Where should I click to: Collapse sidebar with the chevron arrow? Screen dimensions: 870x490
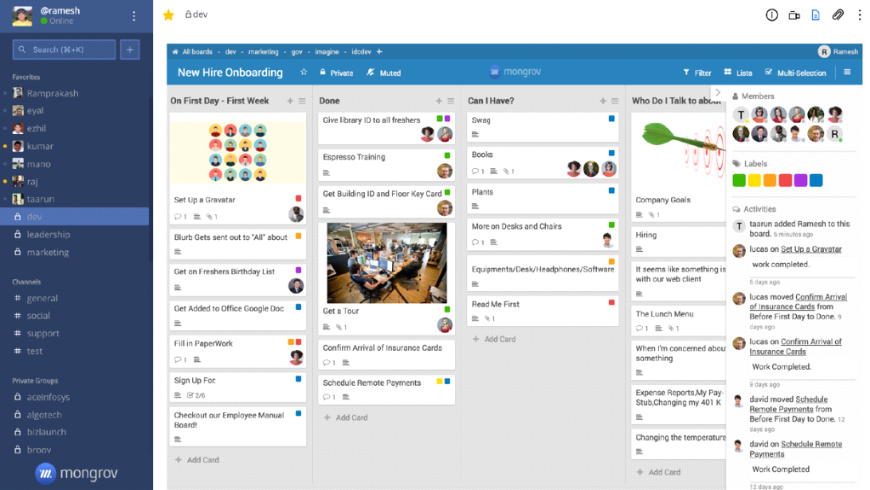[717, 93]
